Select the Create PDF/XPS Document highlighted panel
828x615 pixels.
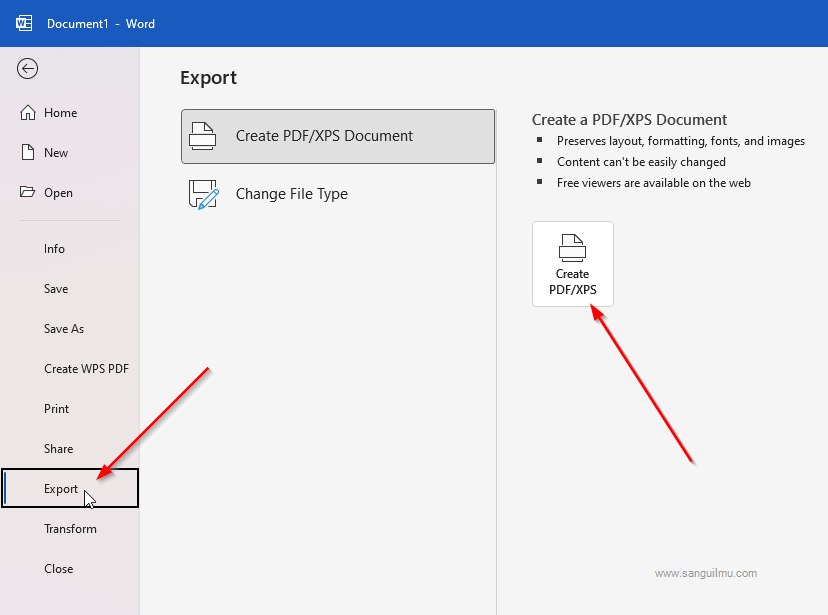click(x=337, y=135)
